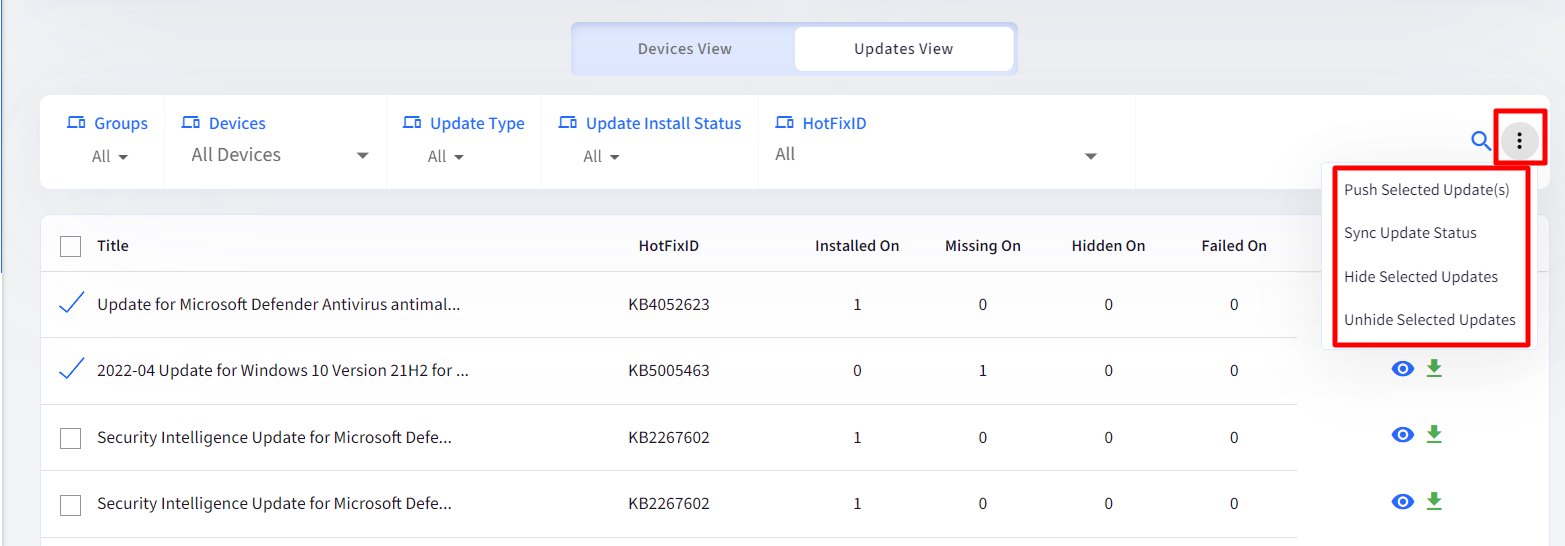
Task: Click eye icon for KB5005463 update row
Action: [x=1403, y=369]
